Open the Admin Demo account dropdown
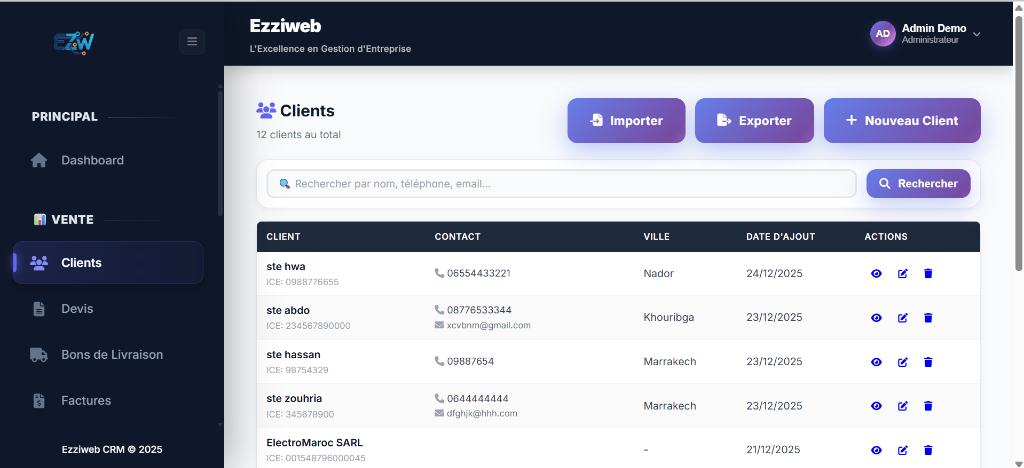Screen dimensions: 1024x468 coord(926,33)
